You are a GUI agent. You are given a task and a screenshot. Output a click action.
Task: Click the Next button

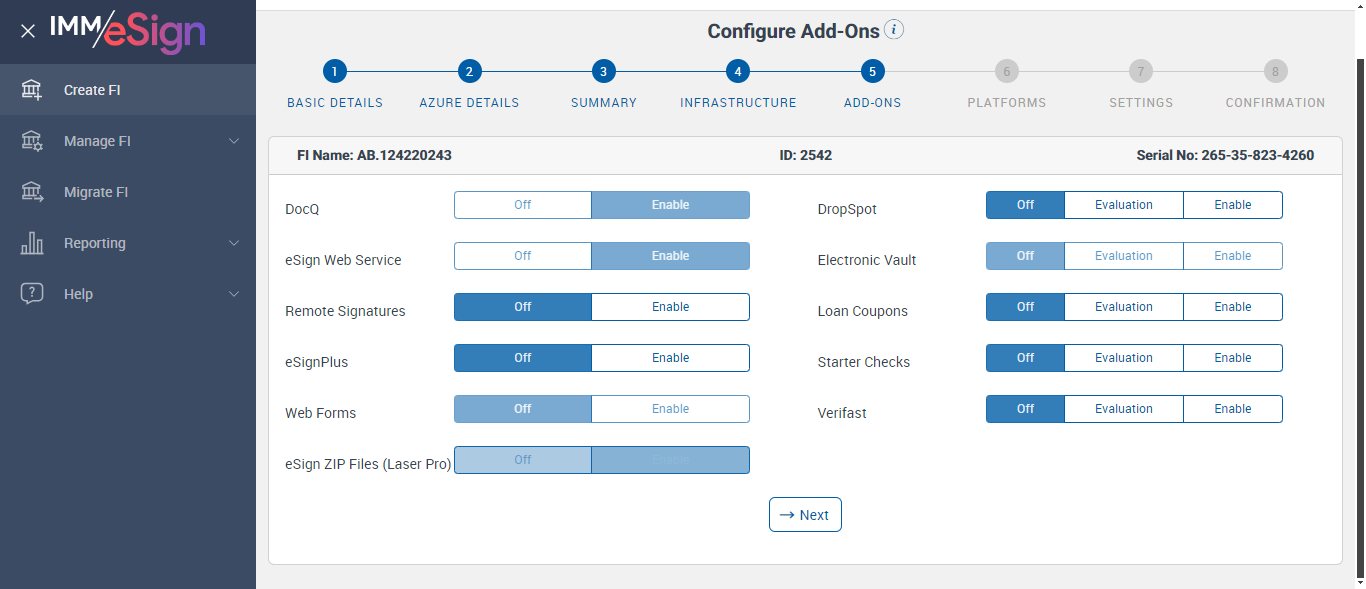tap(805, 515)
